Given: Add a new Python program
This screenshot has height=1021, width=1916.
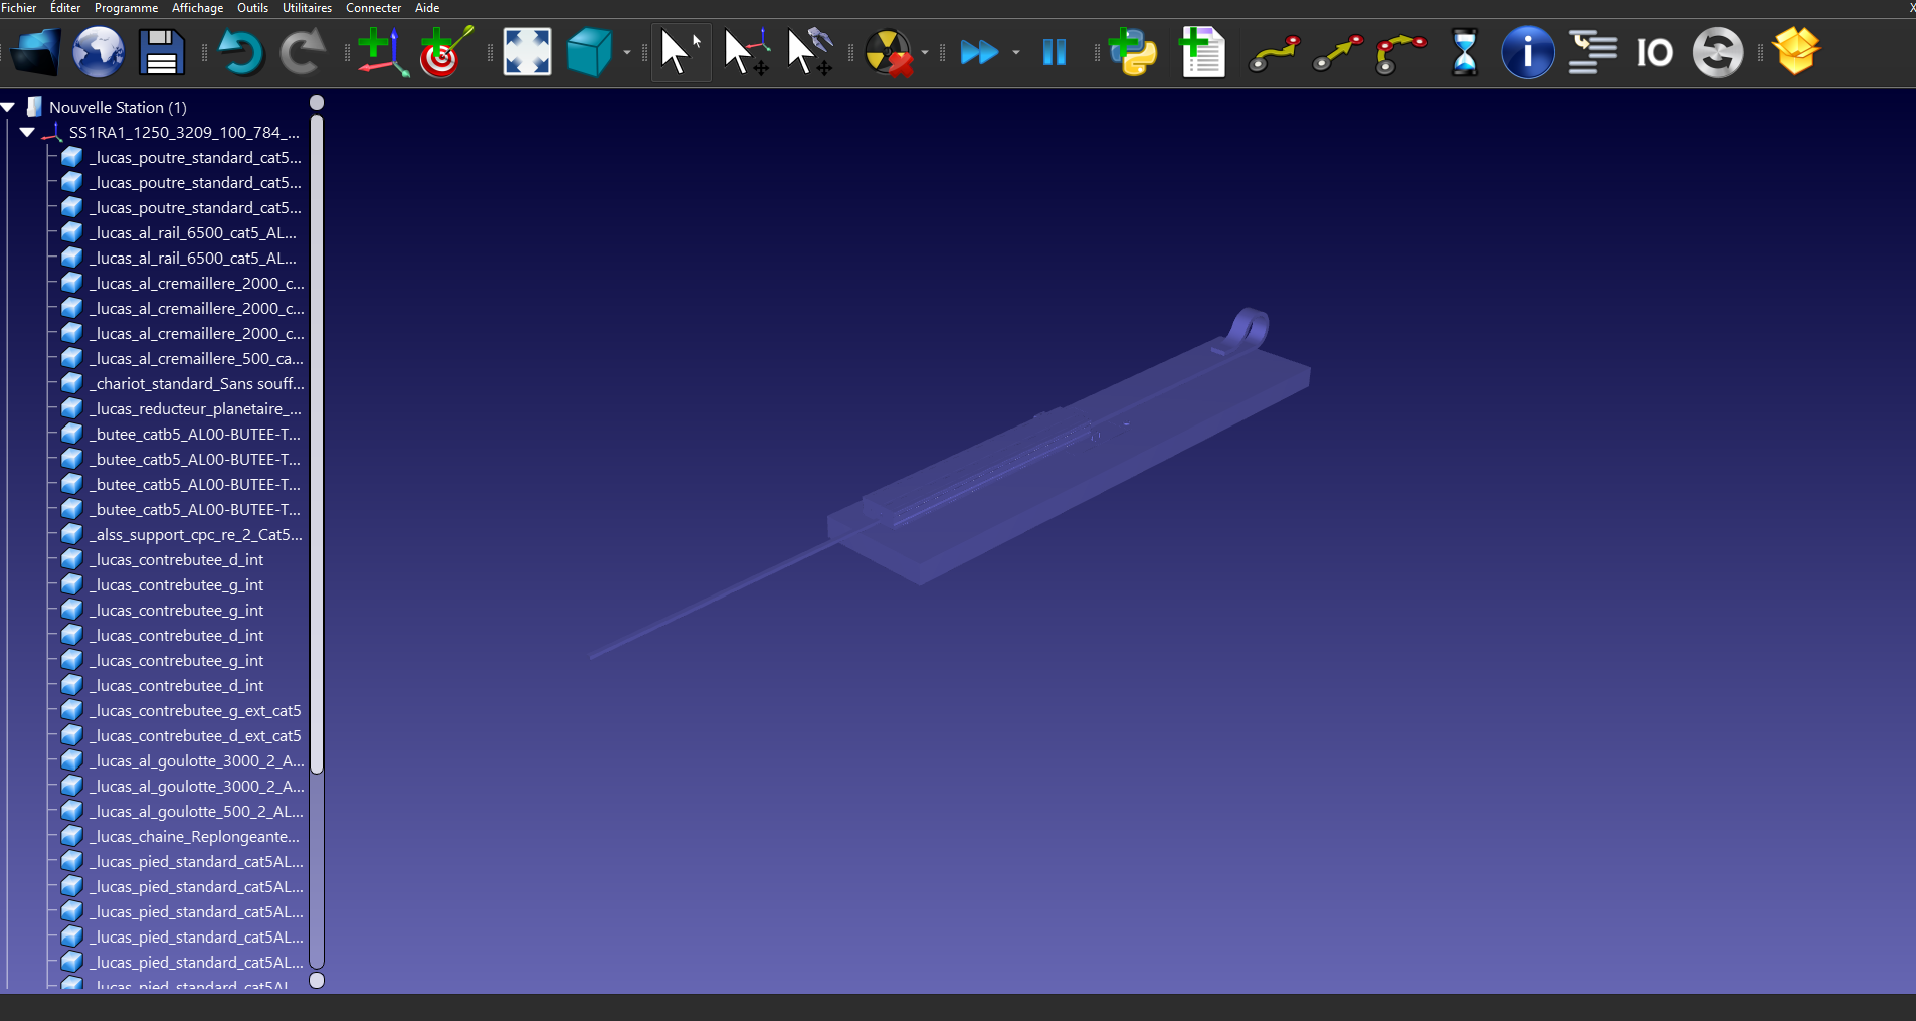Looking at the screenshot, I should click(1133, 52).
